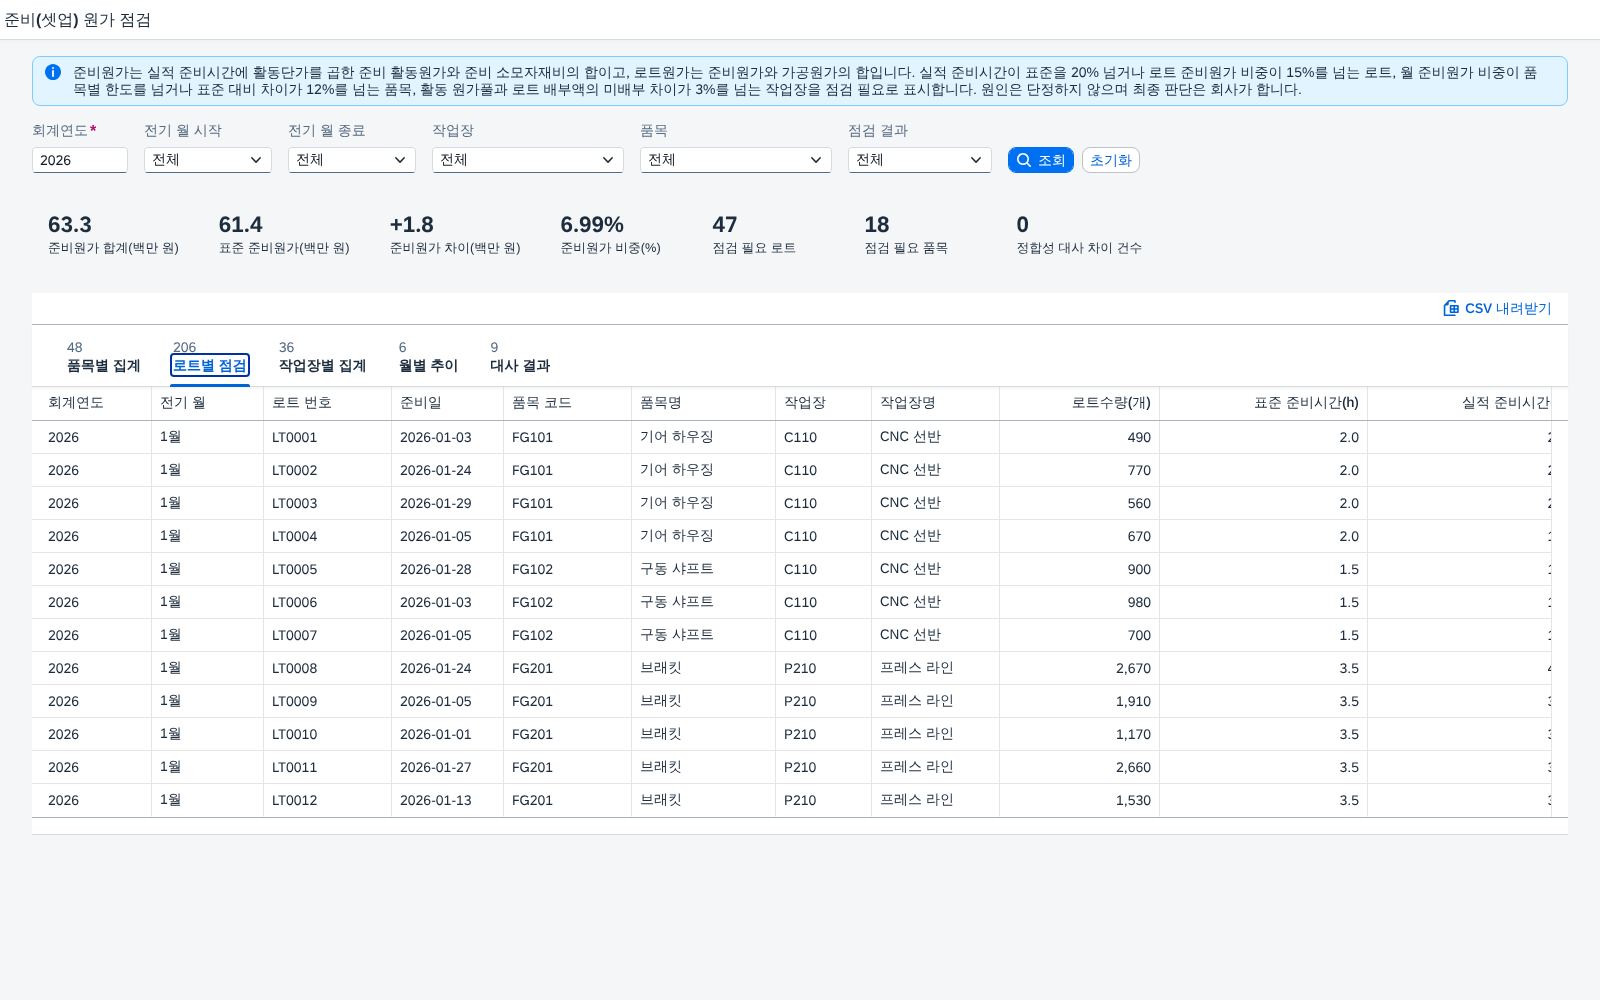Screen dimensions: 1600x1000
Task: Click the 점검 필요 로트 value 47
Action: [725, 225]
